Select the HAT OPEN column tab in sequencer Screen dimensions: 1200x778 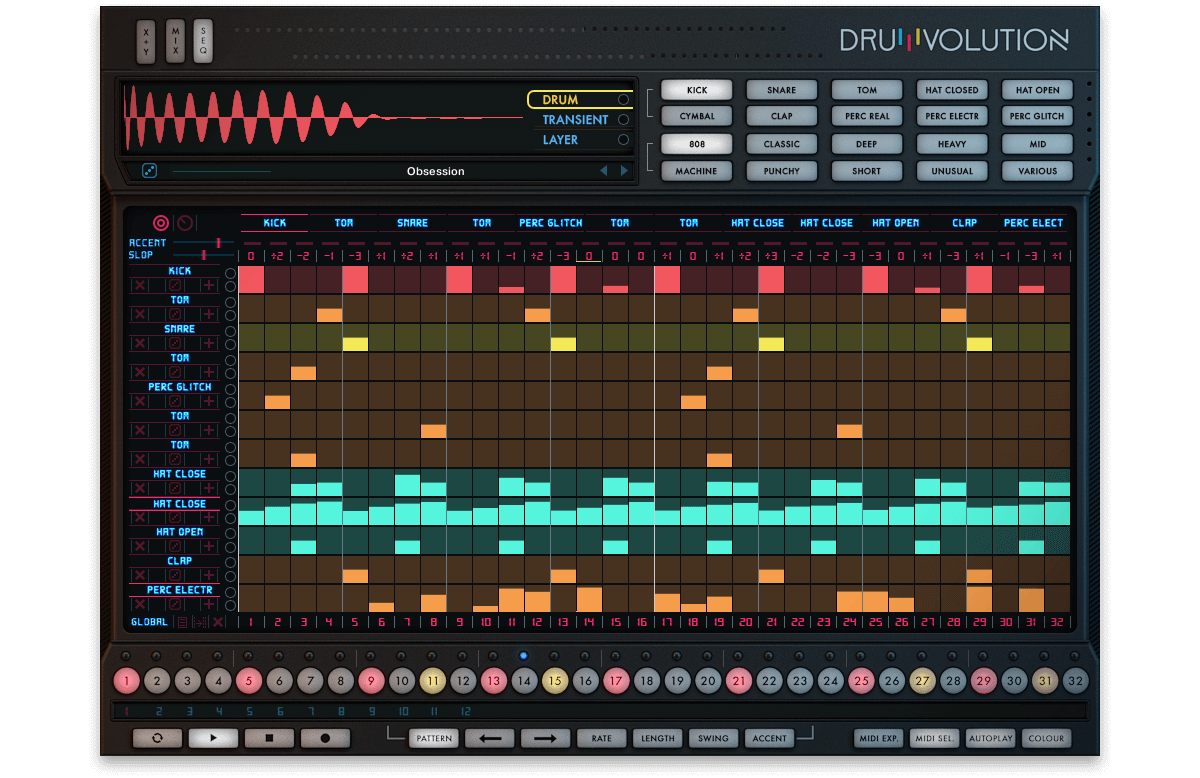[x=895, y=223]
